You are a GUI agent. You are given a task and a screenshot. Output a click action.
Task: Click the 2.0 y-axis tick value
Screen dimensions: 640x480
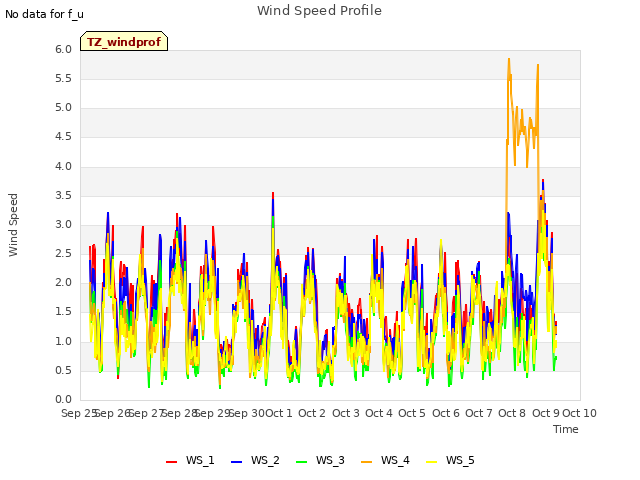(x=63, y=282)
